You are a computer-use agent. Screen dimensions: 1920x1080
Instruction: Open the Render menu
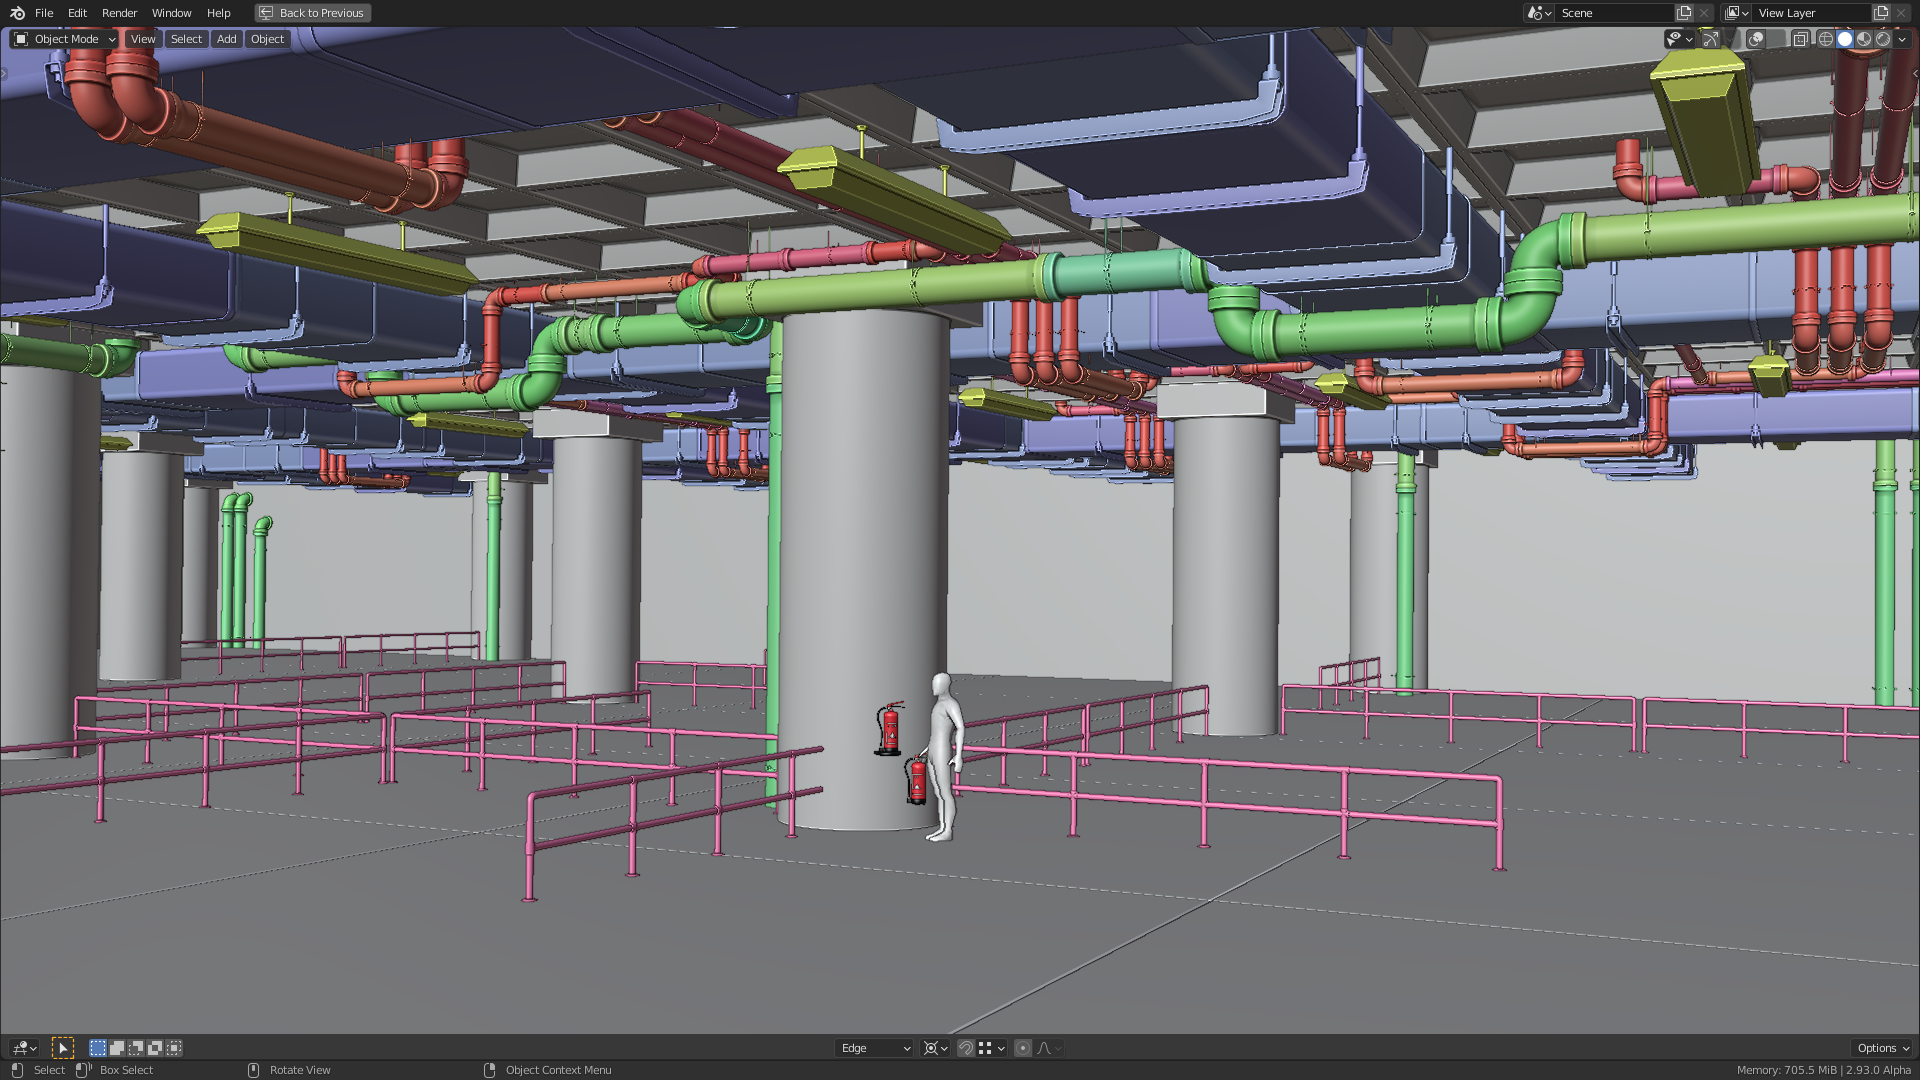(x=119, y=13)
